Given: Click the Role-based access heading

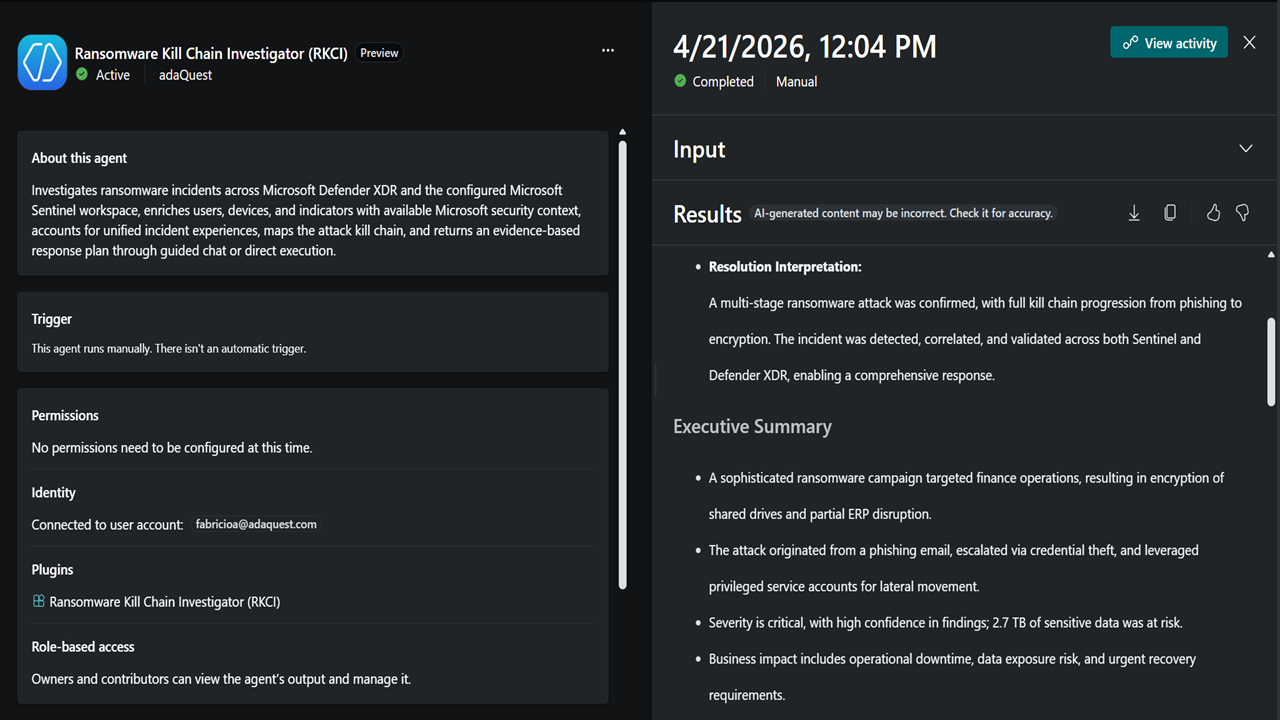Looking at the screenshot, I should pyautogui.click(x=83, y=646).
